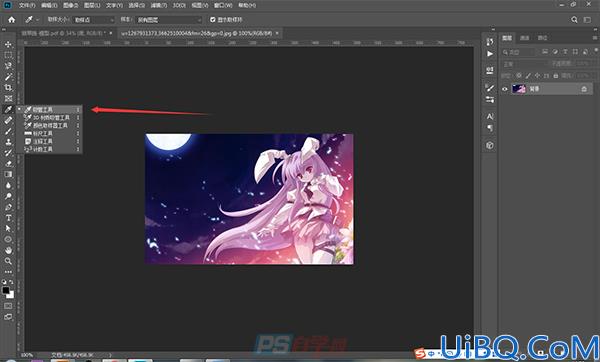
Task: Select the Spot Healing Brush tool
Action: point(8,120)
